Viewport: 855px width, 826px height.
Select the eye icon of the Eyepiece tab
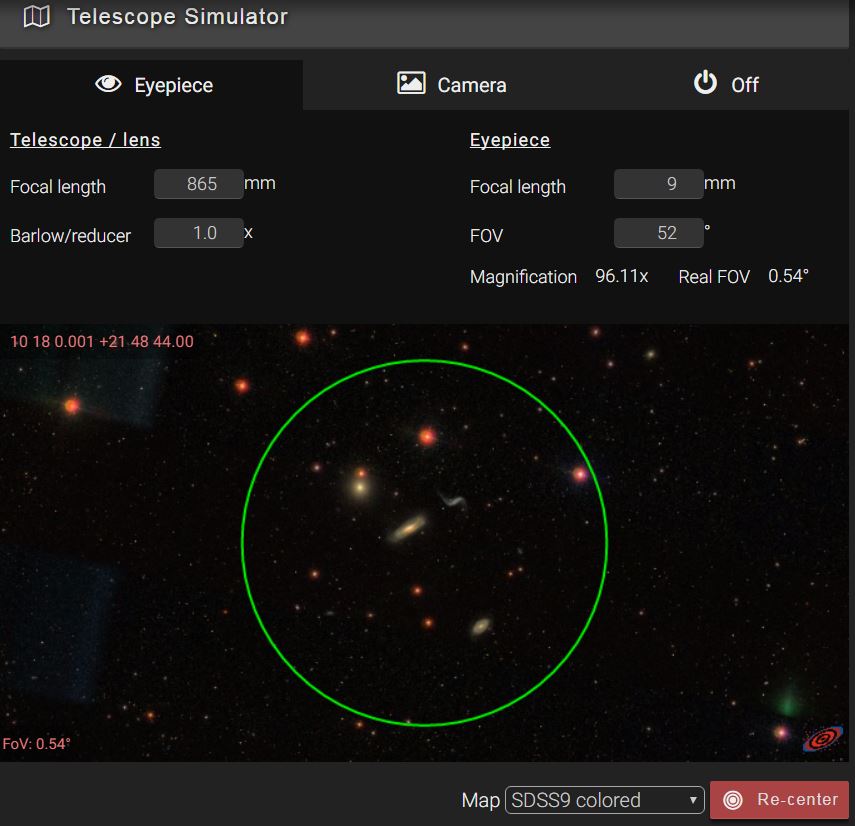[108, 84]
